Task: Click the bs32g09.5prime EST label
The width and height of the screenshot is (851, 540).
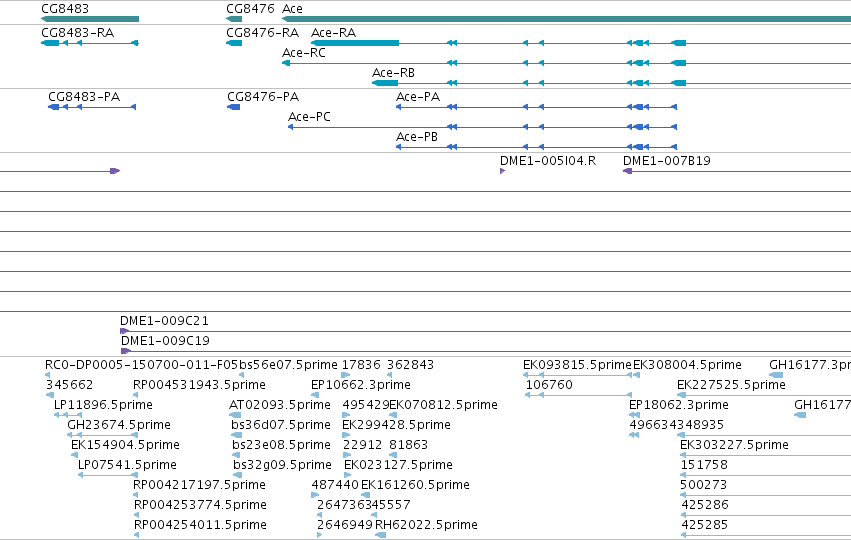Action: point(282,465)
